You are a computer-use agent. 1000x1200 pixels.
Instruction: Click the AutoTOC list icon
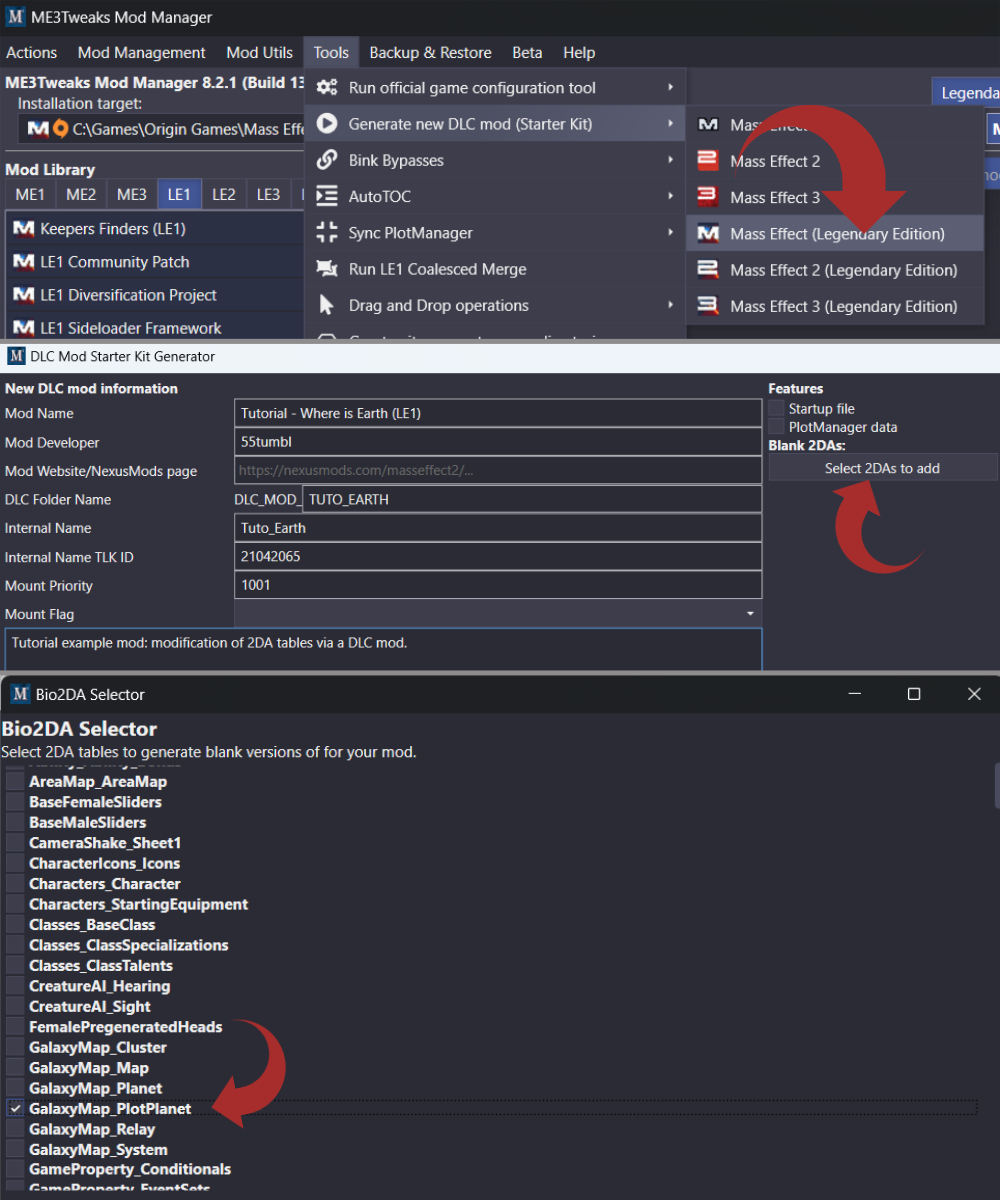pyautogui.click(x=327, y=196)
